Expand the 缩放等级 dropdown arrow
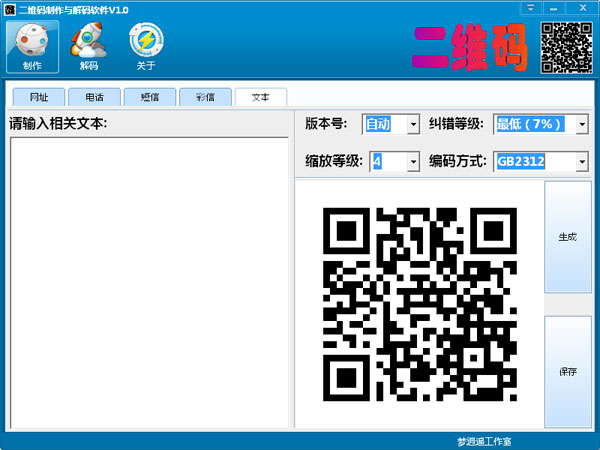The height and width of the screenshot is (450, 600). (x=413, y=161)
